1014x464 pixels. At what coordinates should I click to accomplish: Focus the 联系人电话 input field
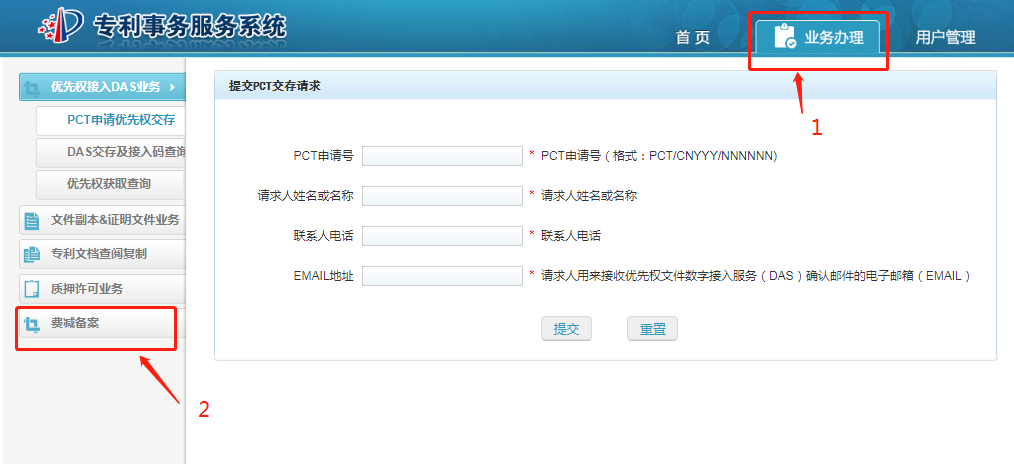442,236
